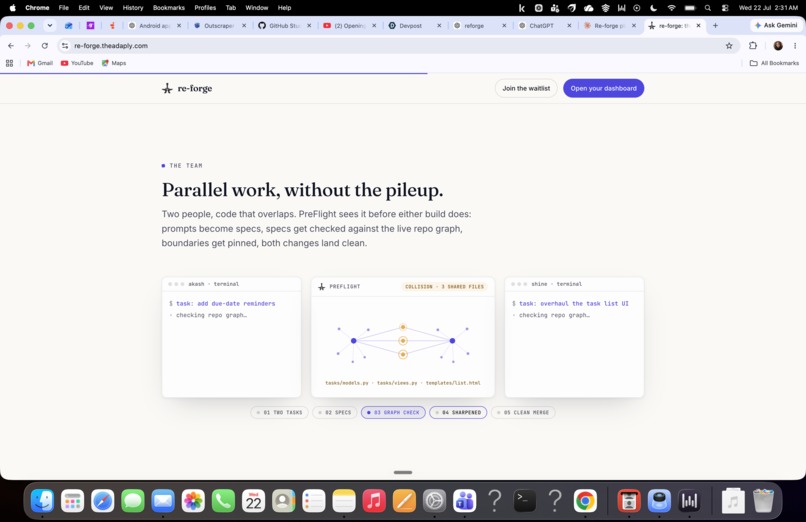Bookmark this page with the star icon
806x522 pixels.
[729, 46]
